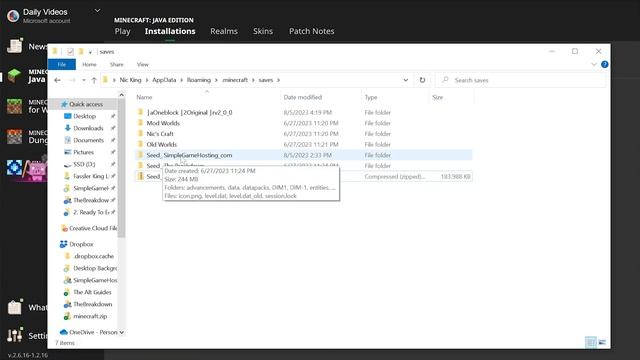
Task: Switch to details view icon in status bar
Action: coord(590,342)
